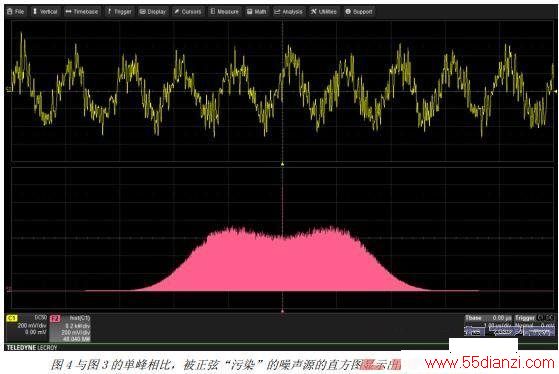Open the Utilities menu
This screenshot has width=559, height=374.
(323, 12)
